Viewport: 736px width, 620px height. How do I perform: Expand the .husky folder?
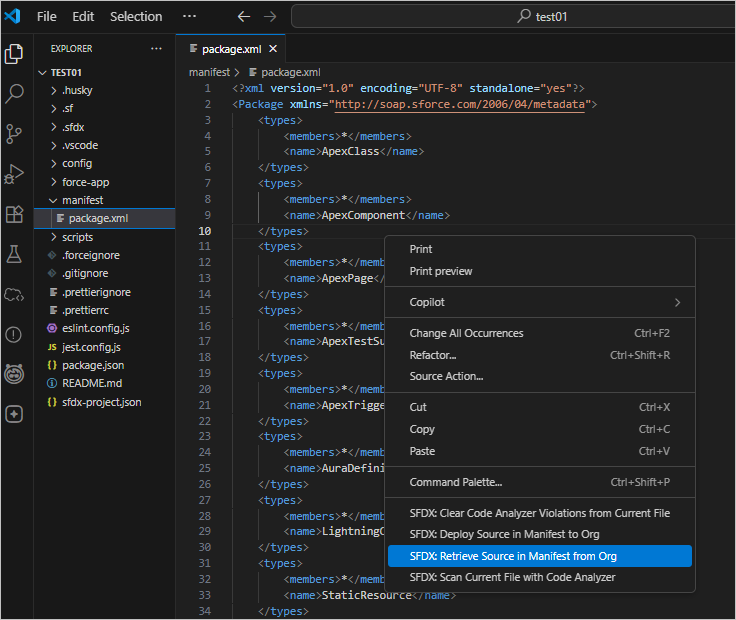coord(104,91)
